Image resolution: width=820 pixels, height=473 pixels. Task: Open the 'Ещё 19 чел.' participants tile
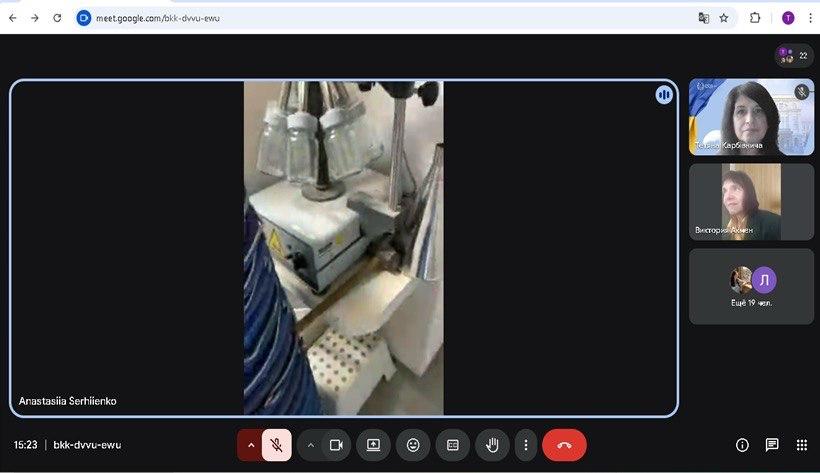751,286
